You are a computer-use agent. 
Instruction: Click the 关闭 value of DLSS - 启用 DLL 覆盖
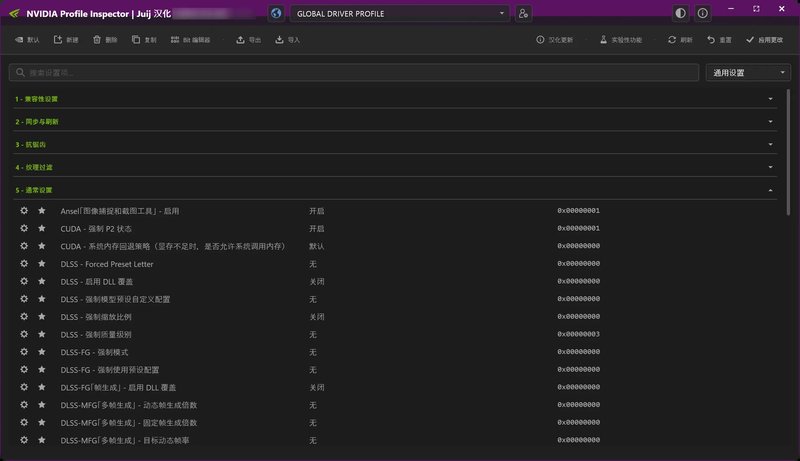[x=316, y=281]
